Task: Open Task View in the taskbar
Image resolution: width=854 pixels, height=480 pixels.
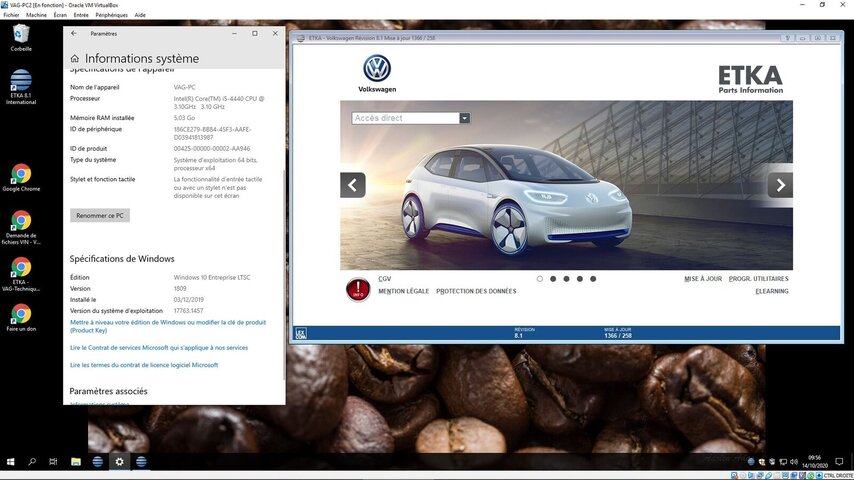Action: (x=53, y=461)
